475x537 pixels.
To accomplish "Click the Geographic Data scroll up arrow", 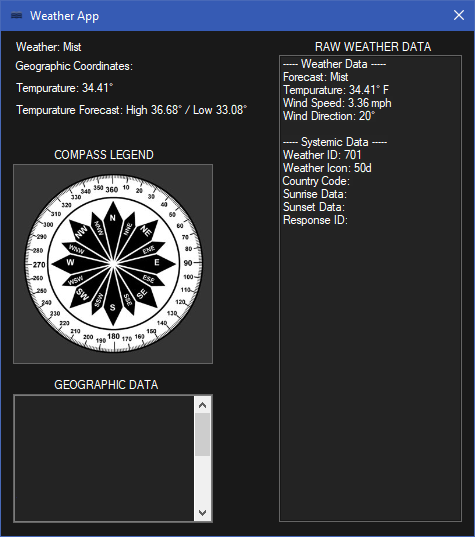I will (202, 405).
